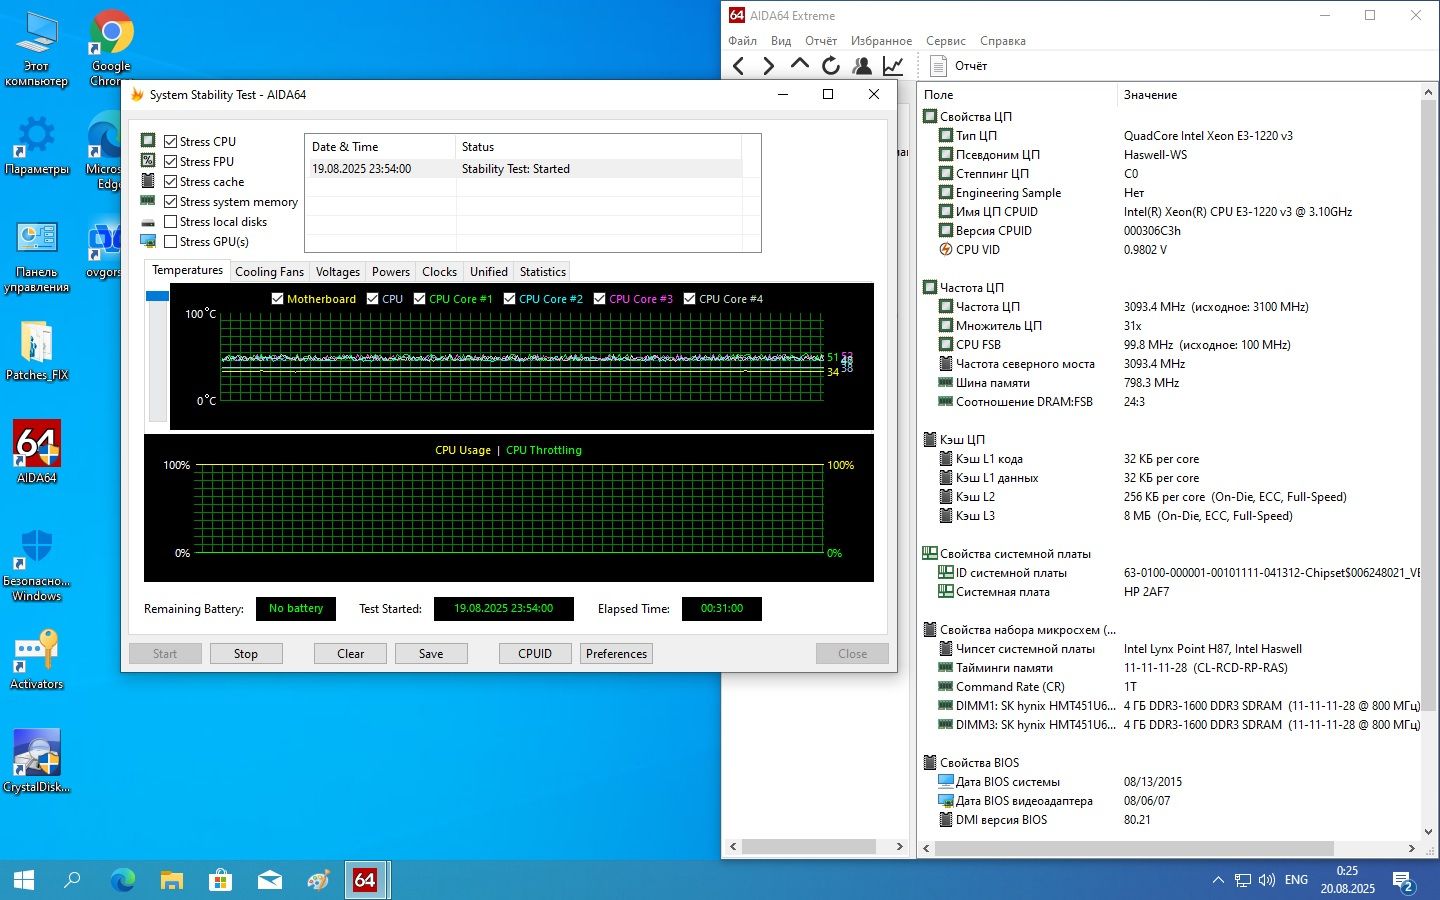Click AIDA64 vertical scrollbar down arrow
The height and width of the screenshot is (900, 1440).
1428,832
